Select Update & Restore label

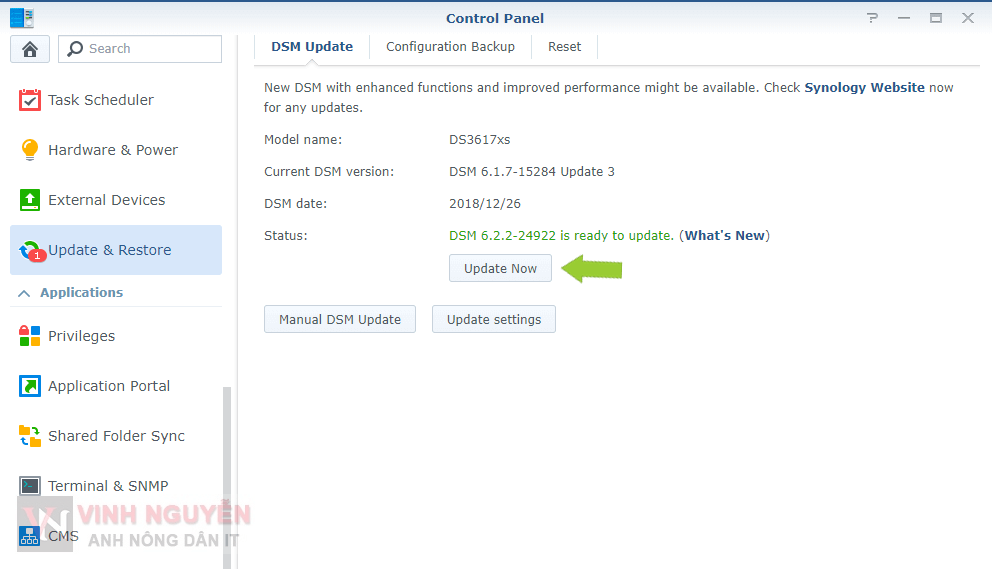pos(109,250)
